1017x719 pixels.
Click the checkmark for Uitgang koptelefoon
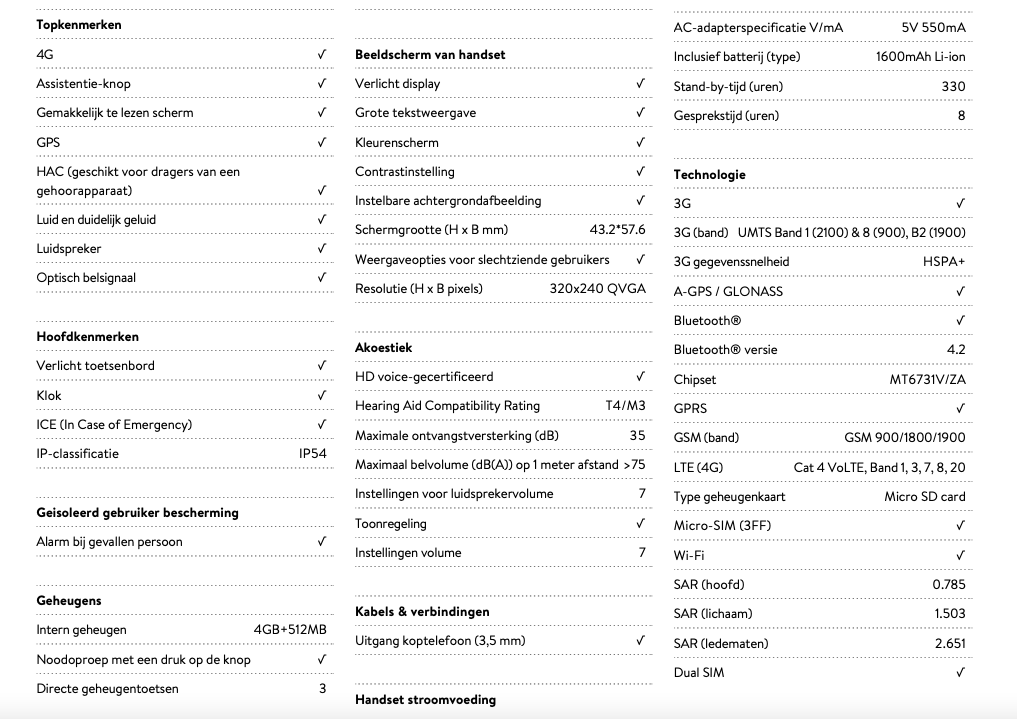[641, 640]
